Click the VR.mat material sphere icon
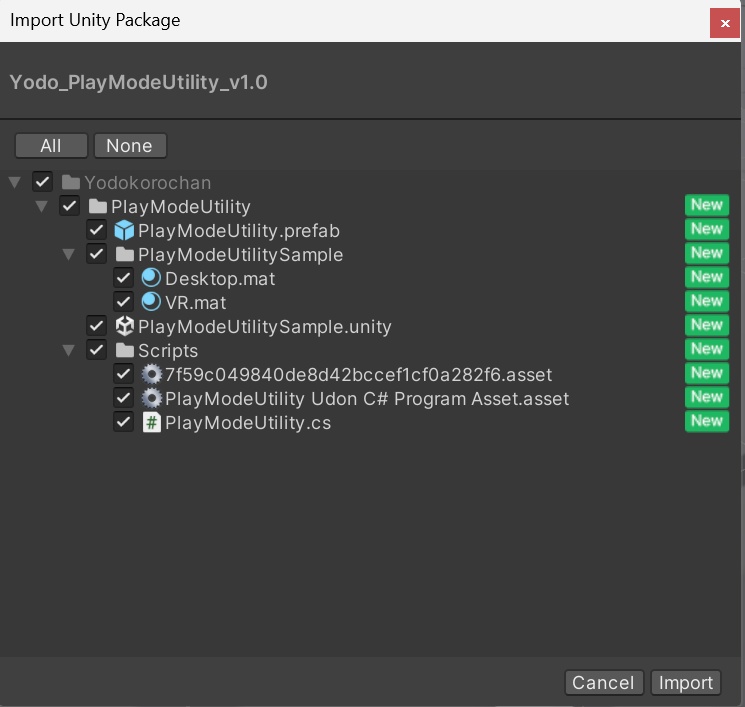This screenshot has width=745, height=707. tap(151, 302)
